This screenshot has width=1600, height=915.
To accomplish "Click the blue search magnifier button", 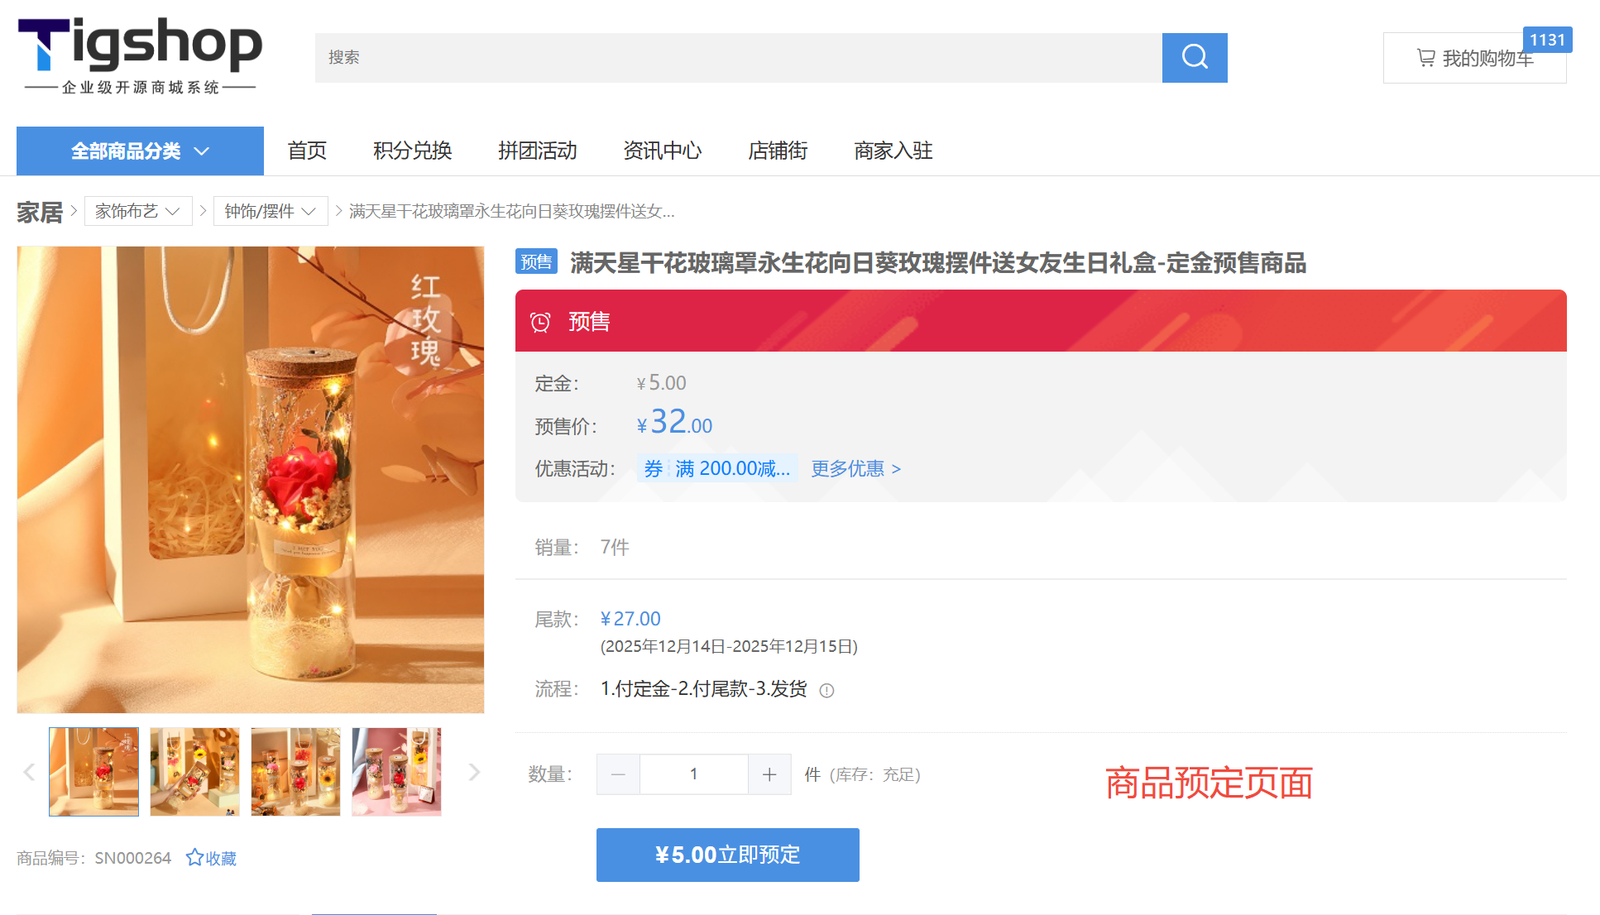I will pyautogui.click(x=1194, y=57).
